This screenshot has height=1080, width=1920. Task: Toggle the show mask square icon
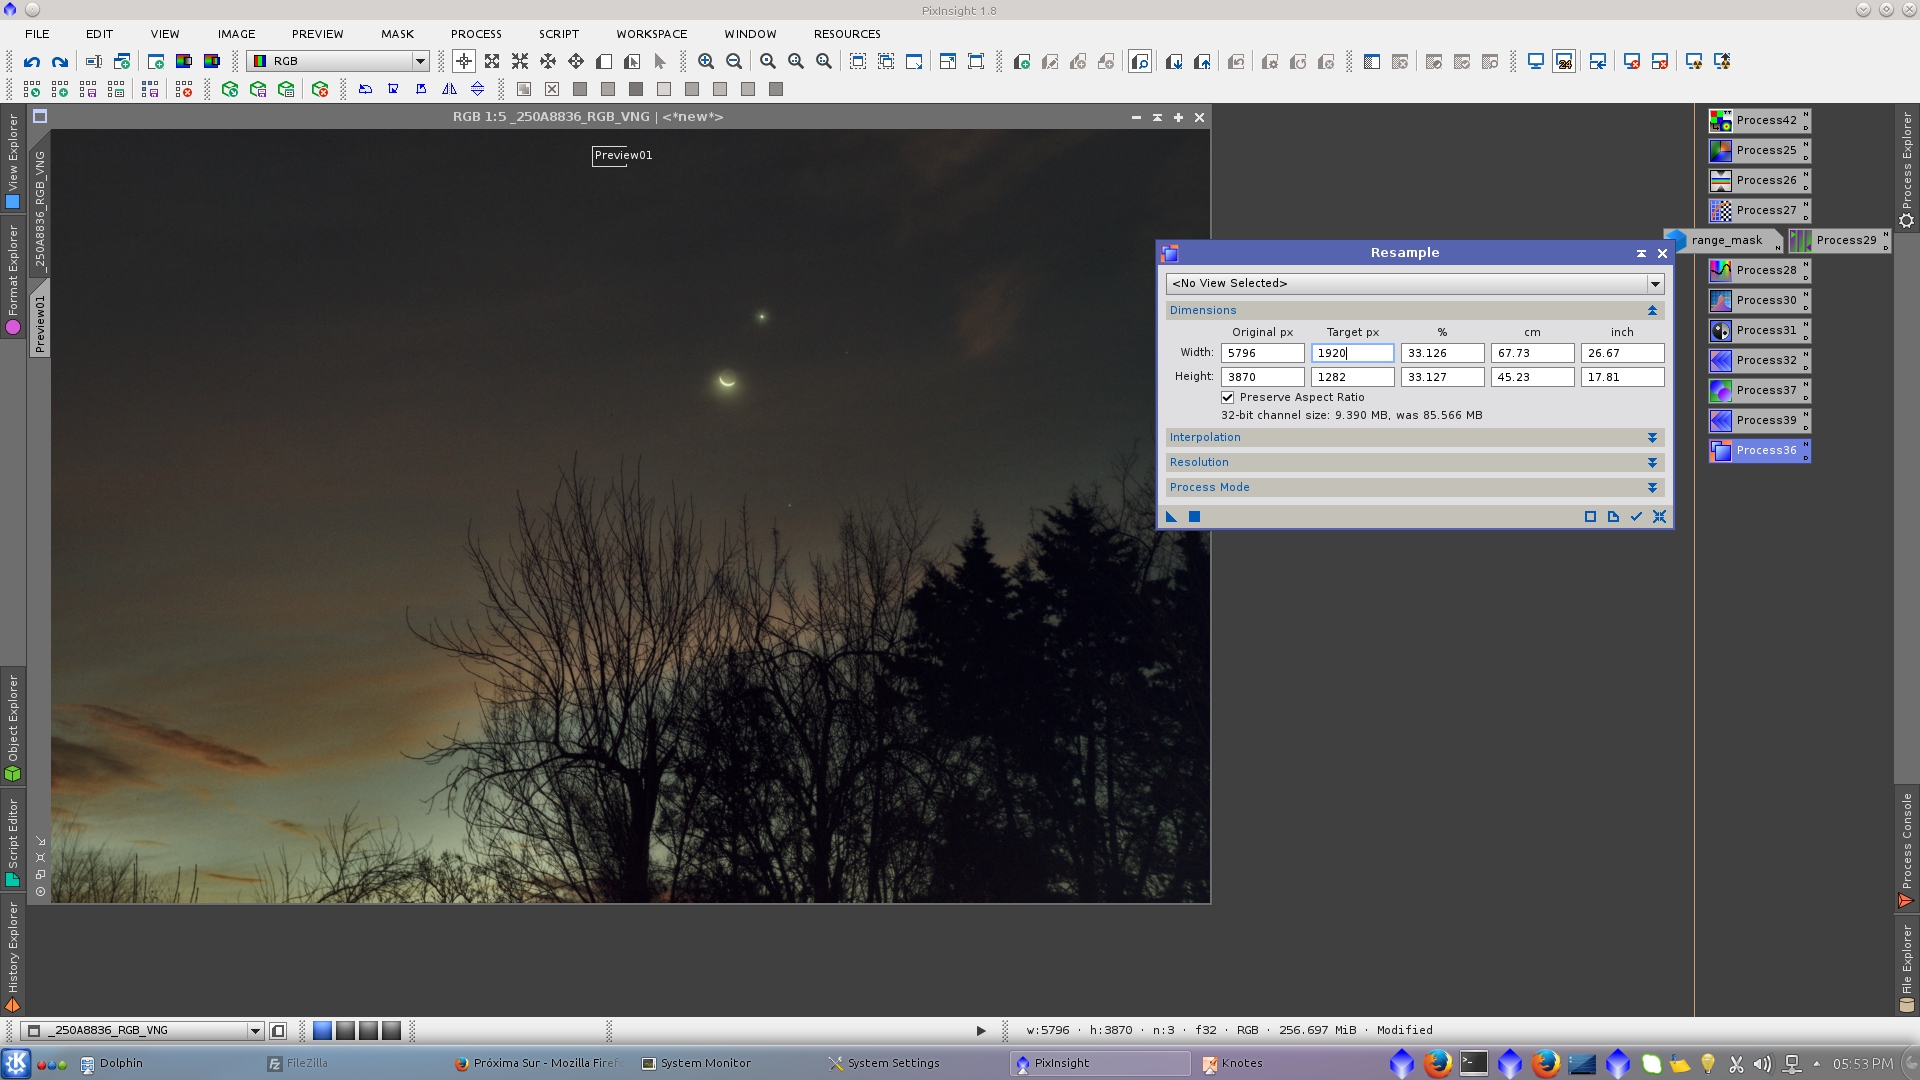point(523,90)
